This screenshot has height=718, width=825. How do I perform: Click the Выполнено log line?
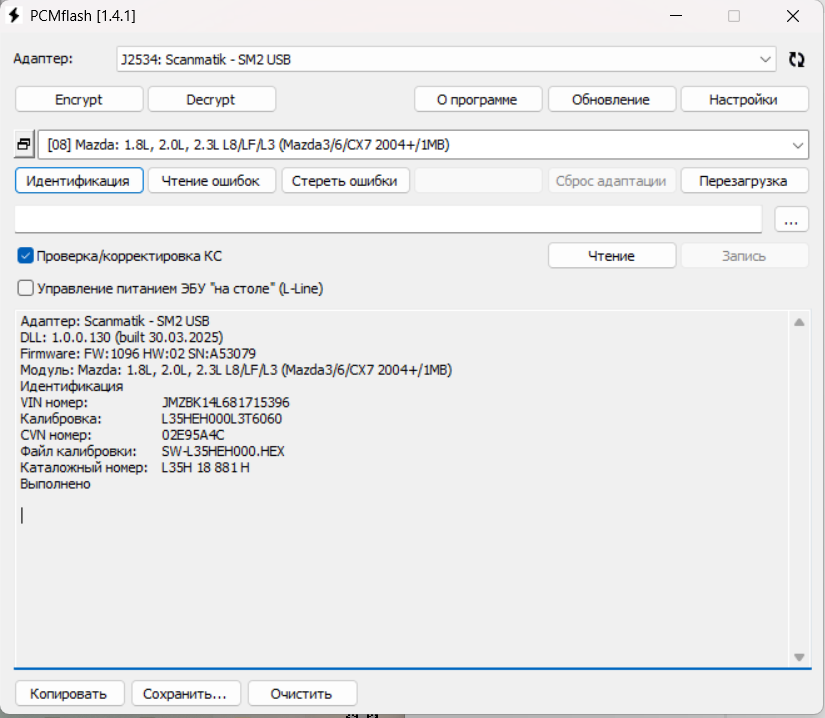55,484
